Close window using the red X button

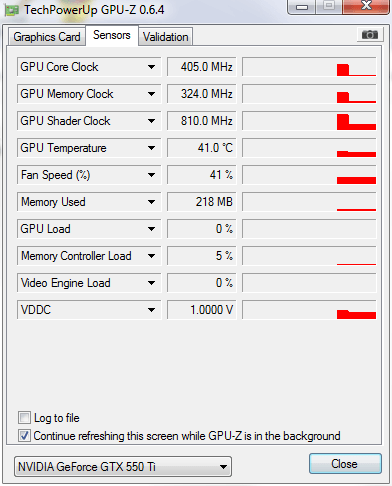pyautogui.click(x=365, y=6)
